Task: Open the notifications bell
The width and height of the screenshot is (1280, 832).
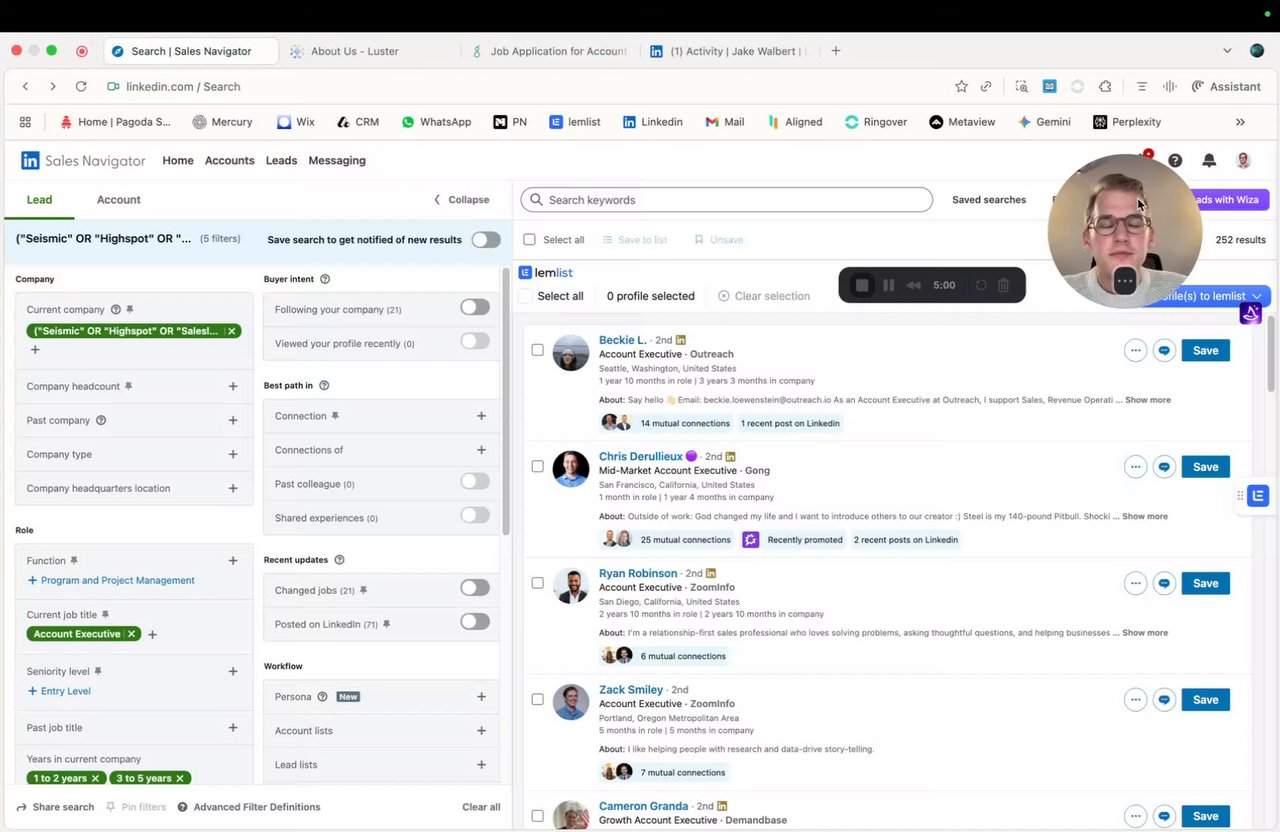Action: point(1209,160)
